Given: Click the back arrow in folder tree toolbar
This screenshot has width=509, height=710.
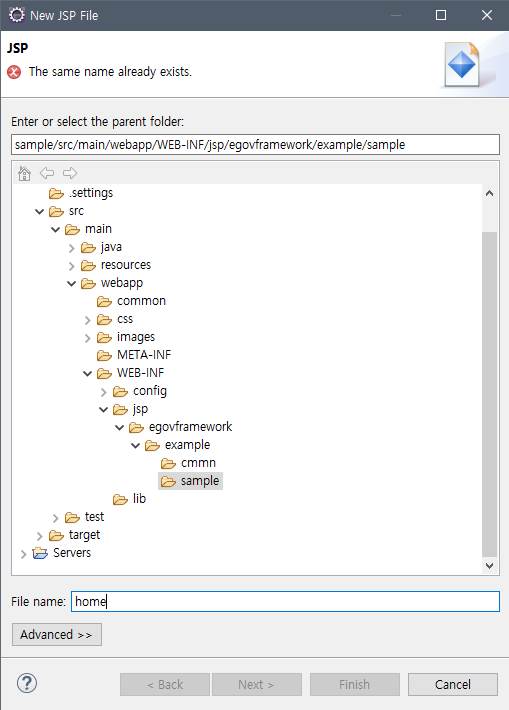Looking at the screenshot, I should 47,173.
